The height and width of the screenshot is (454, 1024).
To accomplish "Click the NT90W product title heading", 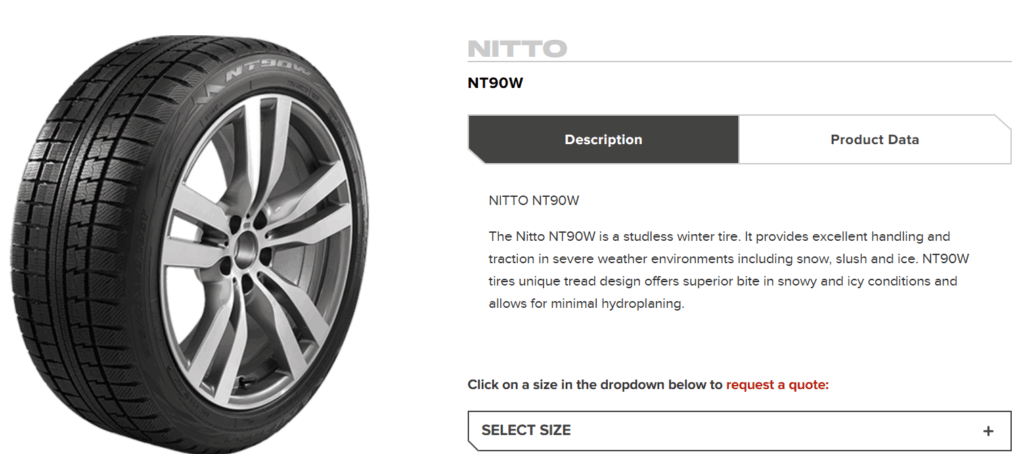I will pyautogui.click(x=495, y=83).
